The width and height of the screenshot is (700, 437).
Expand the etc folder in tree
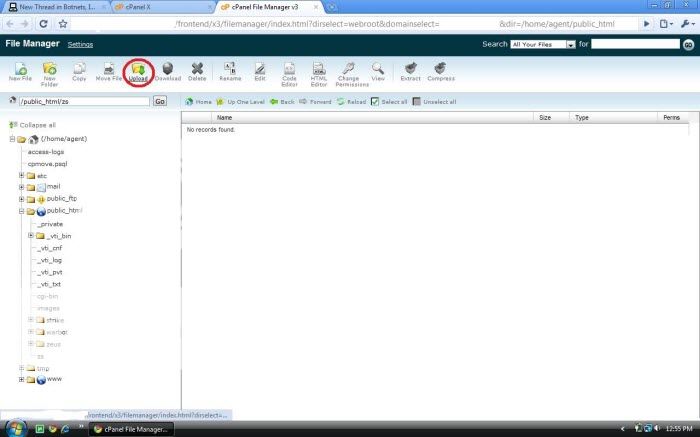pos(21,175)
